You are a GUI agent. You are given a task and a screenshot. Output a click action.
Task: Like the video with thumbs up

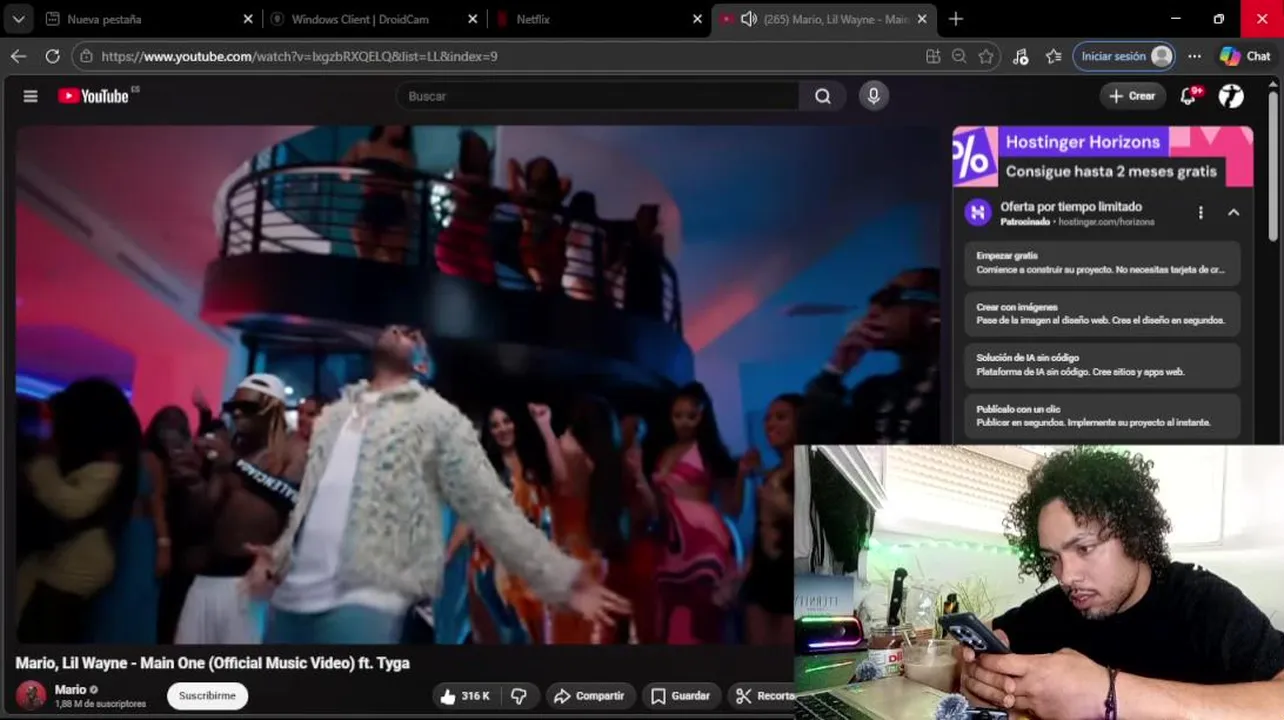pos(466,696)
